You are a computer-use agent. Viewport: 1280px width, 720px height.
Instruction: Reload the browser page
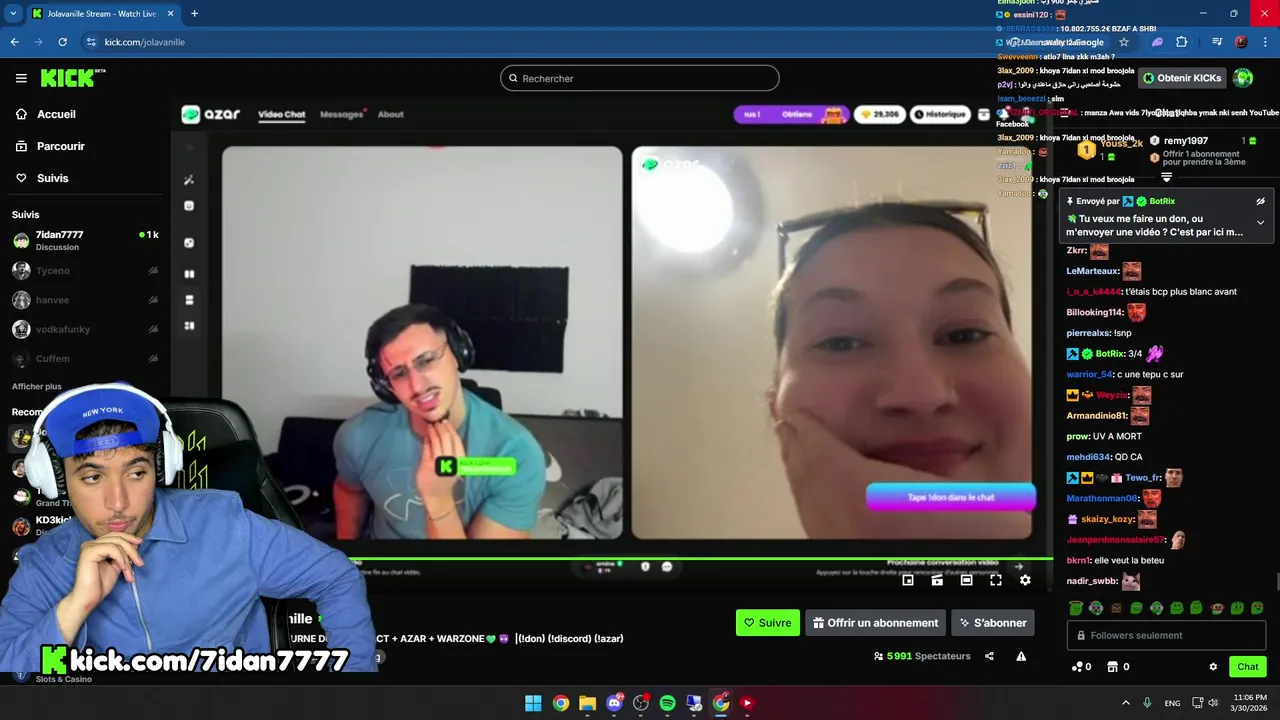coord(62,42)
